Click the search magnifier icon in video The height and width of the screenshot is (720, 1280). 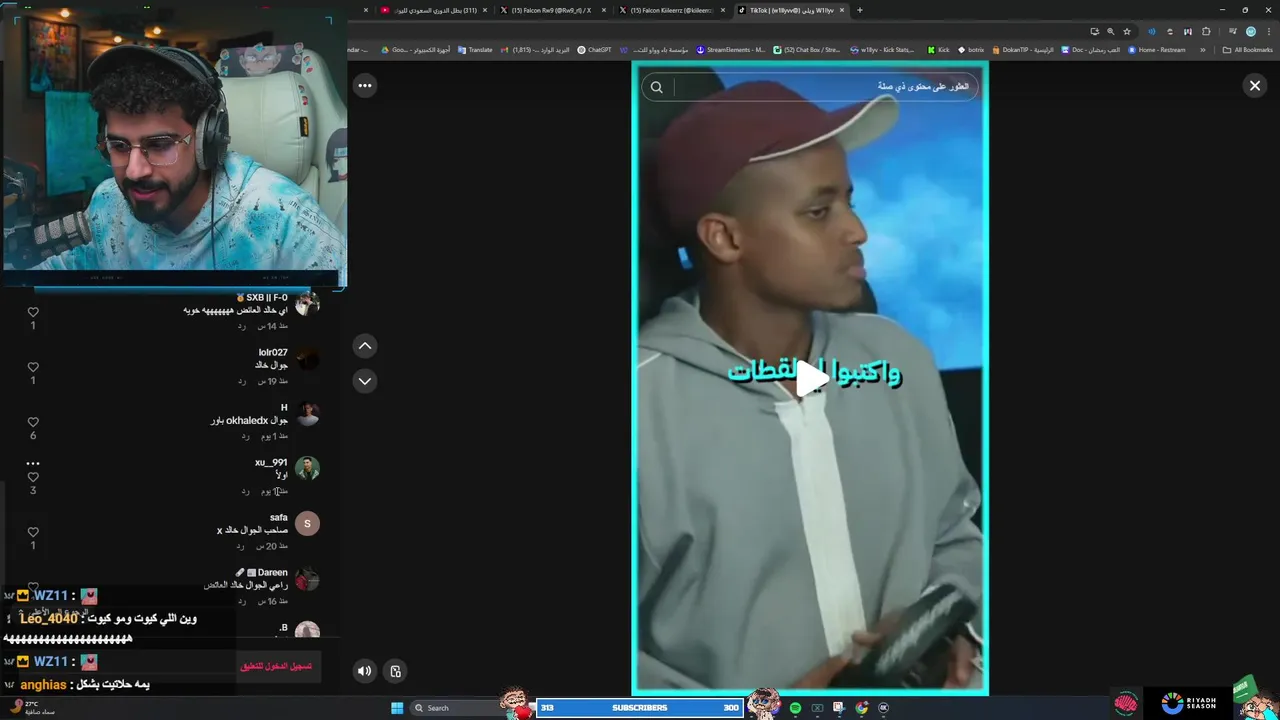click(x=657, y=87)
